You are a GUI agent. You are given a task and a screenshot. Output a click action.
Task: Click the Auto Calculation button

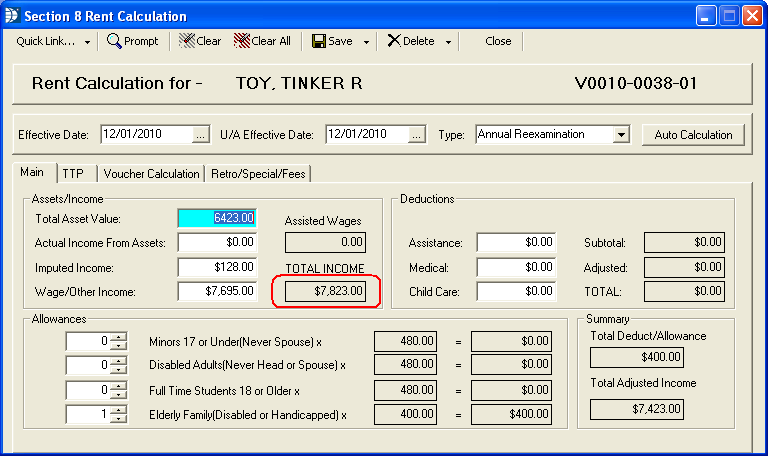tap(693, 135)
